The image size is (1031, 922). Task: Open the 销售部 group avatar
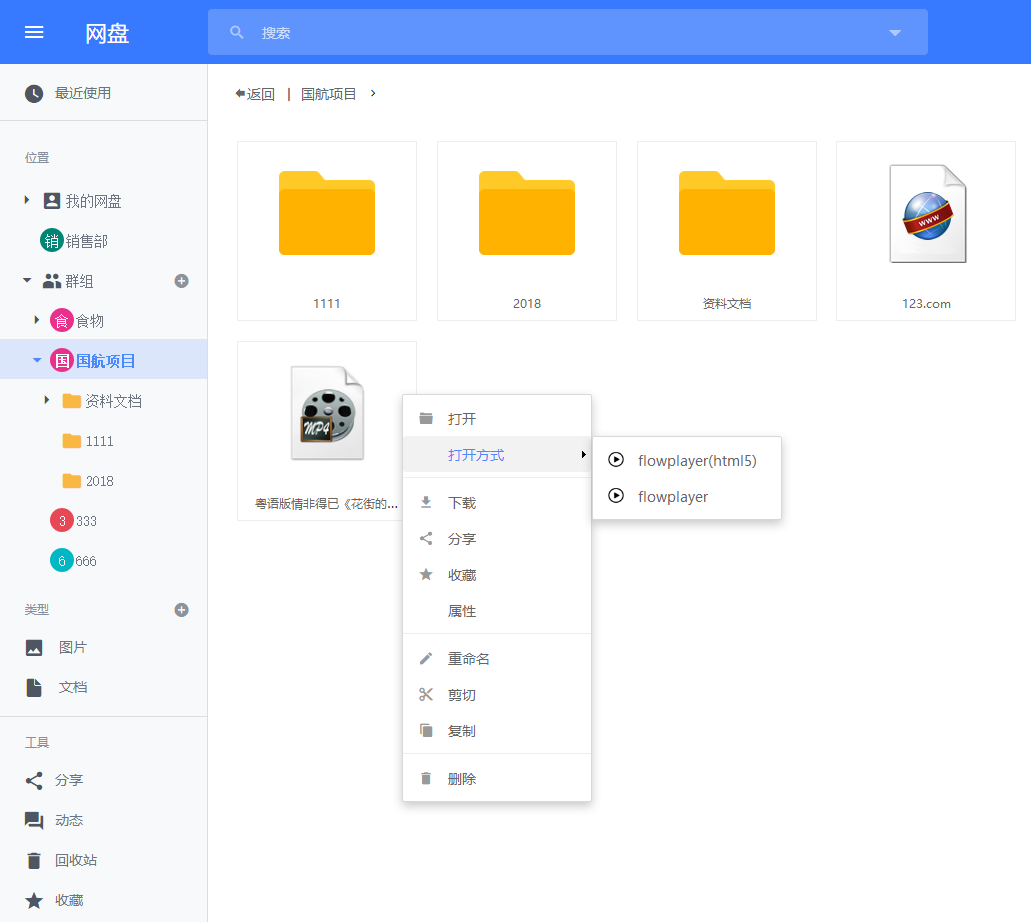(x=52, y=241)
